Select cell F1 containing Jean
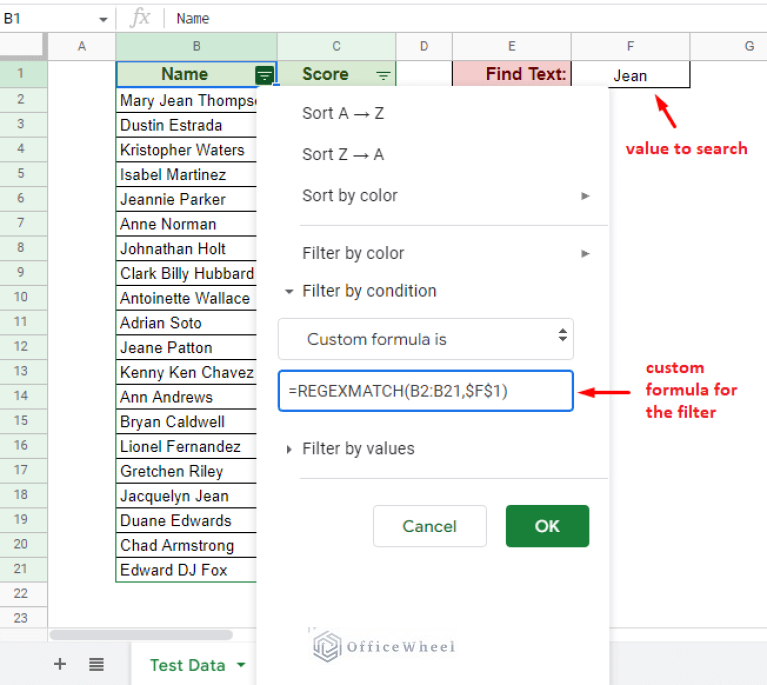This screenshot has width=767, height=685. click(x=630, y=75)
